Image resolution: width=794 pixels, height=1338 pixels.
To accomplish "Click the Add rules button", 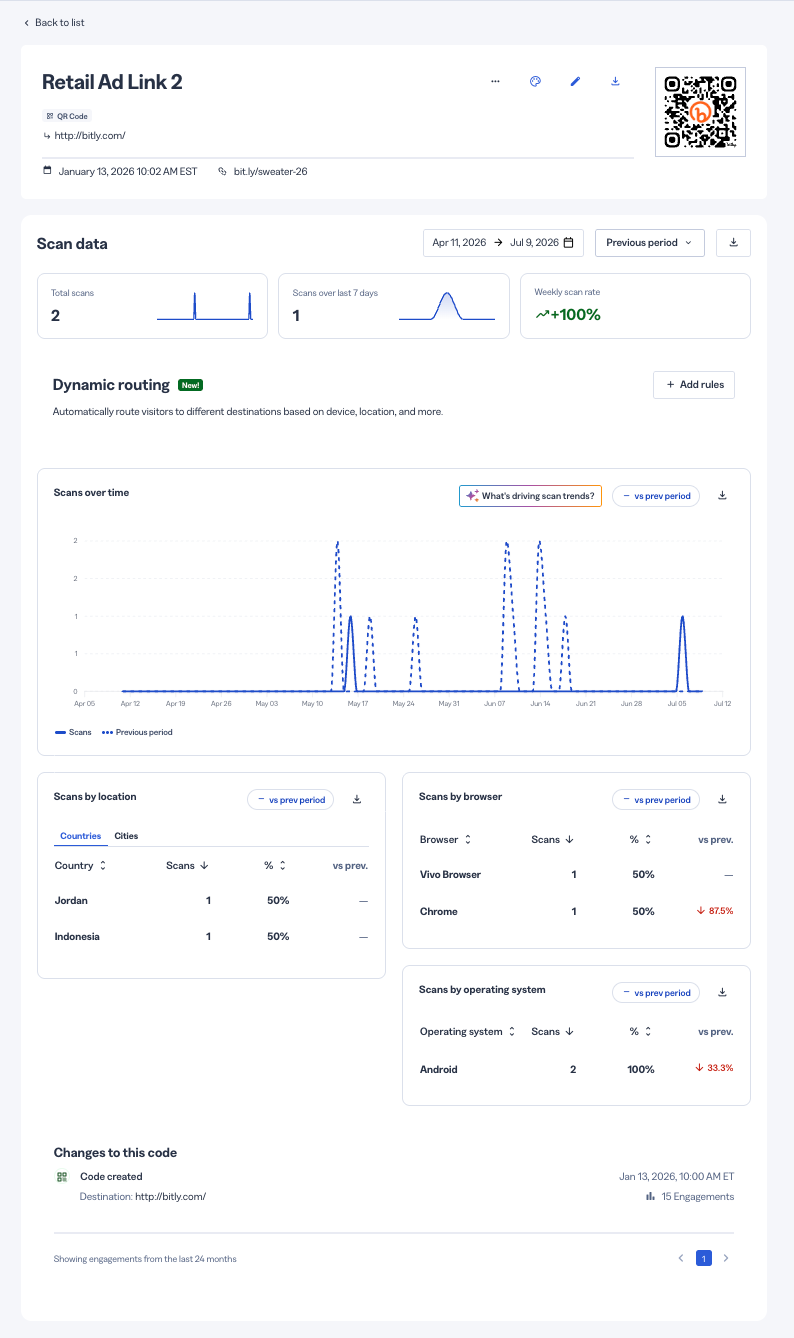I will click(694, 385).
